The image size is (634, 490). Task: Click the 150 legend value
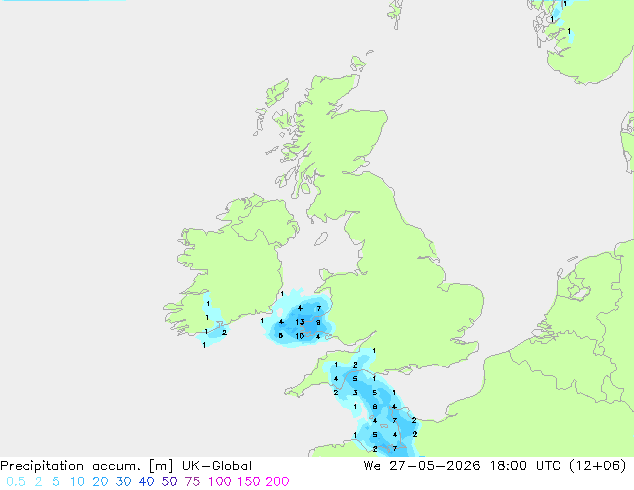(249, 482)
